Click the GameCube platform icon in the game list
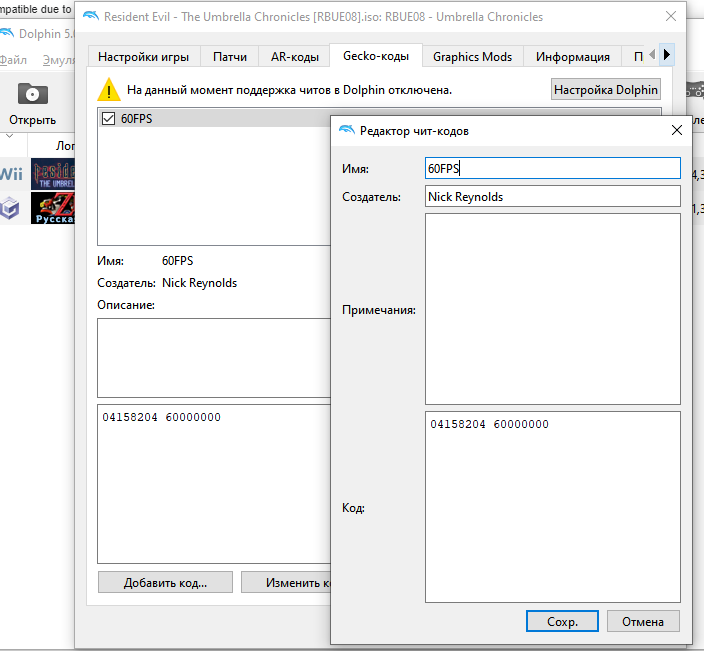Screen dimensions: 704x651 point(10,209)
